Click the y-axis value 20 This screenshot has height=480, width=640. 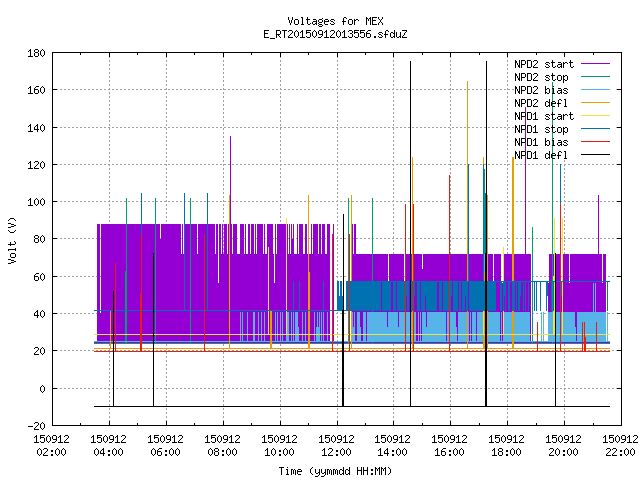click(39, 351)
